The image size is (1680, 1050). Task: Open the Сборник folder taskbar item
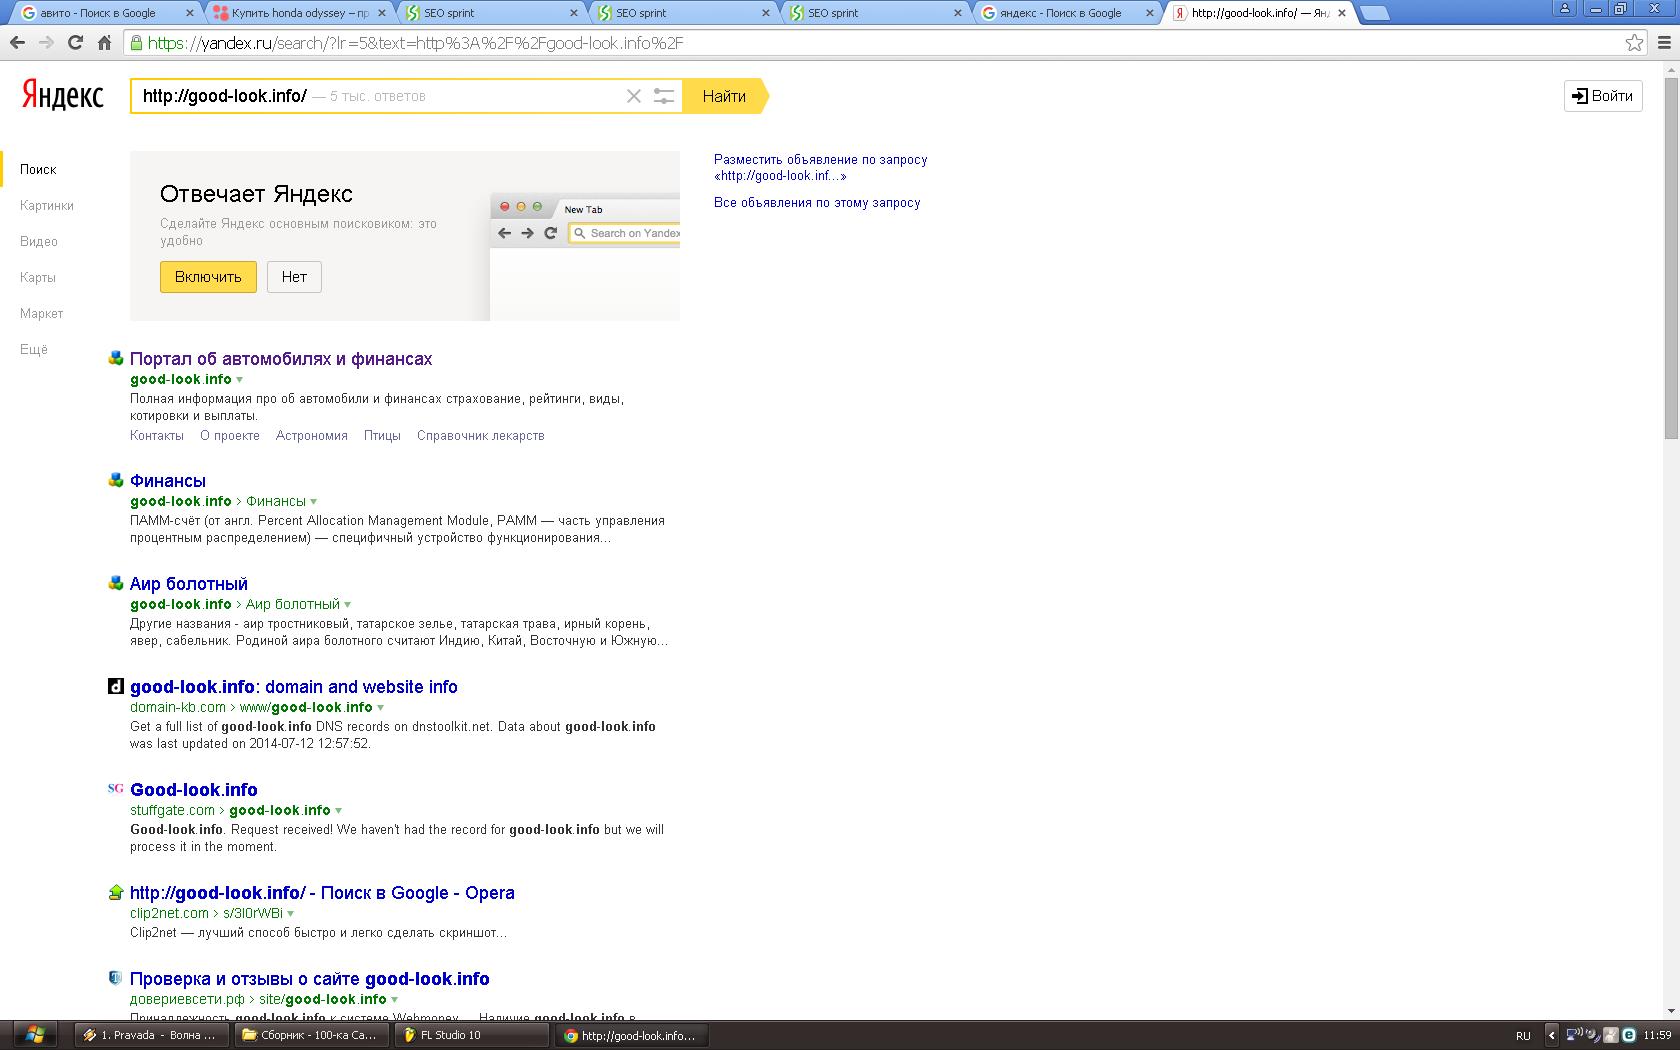(312, 1035)
